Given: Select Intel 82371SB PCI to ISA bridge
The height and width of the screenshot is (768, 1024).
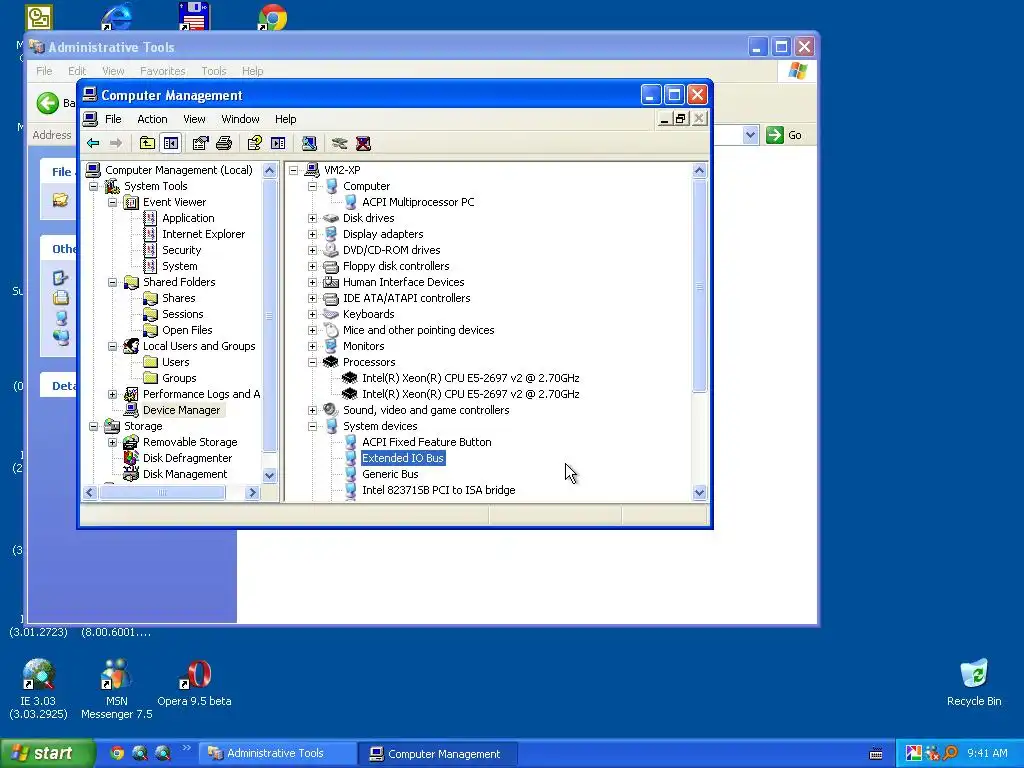Looking at the screenshot, I should tap(438, 490).
